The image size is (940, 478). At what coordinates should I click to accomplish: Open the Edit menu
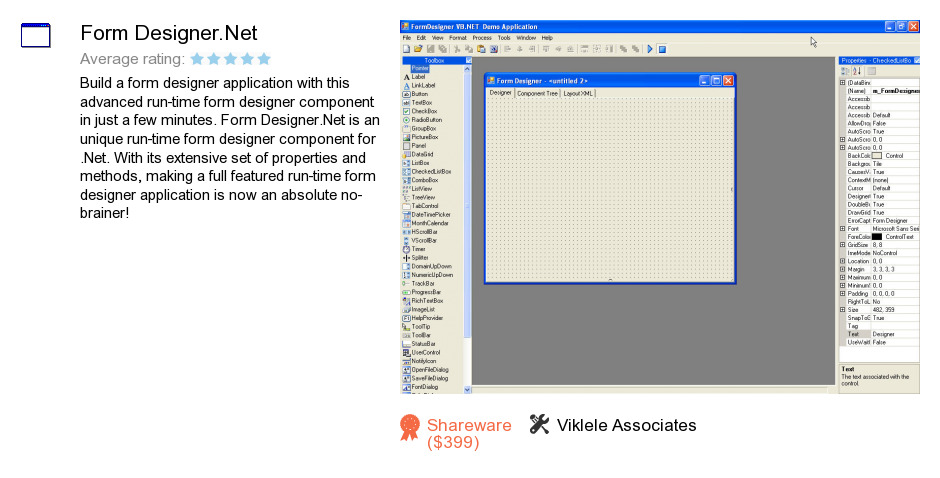pyautogui.click(x=421, y=38)
